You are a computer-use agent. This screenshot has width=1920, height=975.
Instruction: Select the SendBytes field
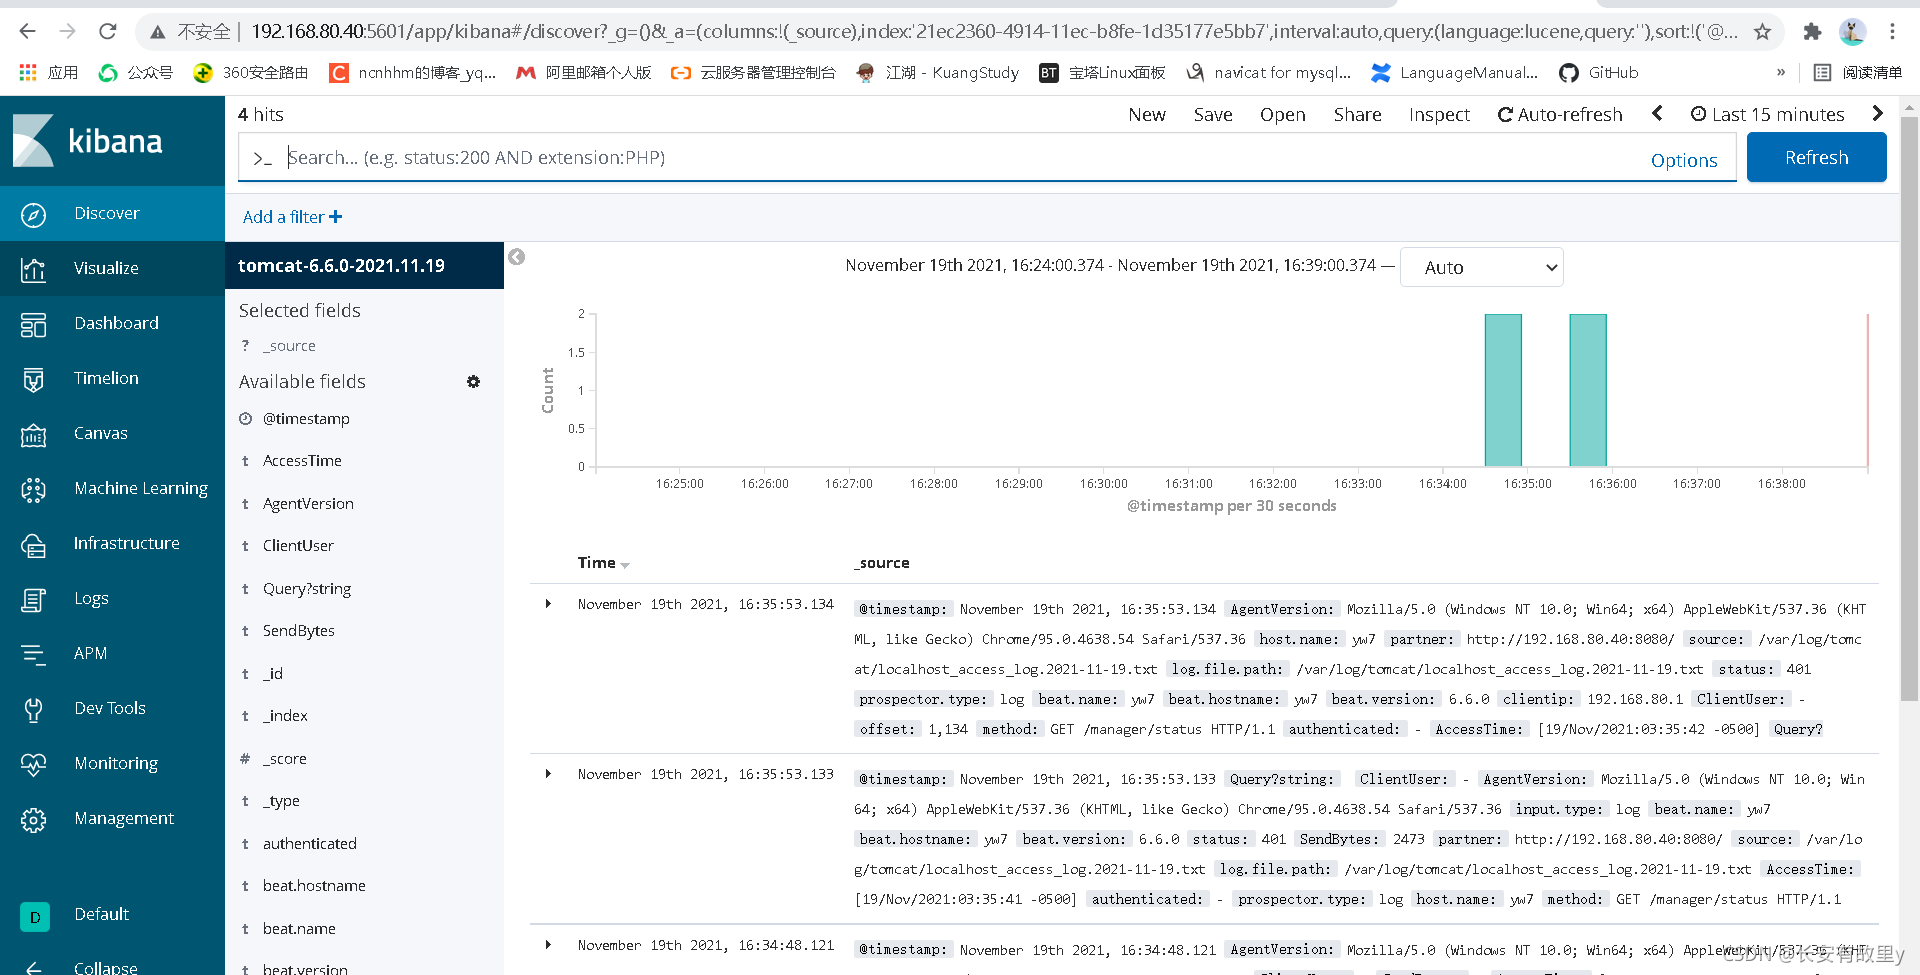coord(299,630)
